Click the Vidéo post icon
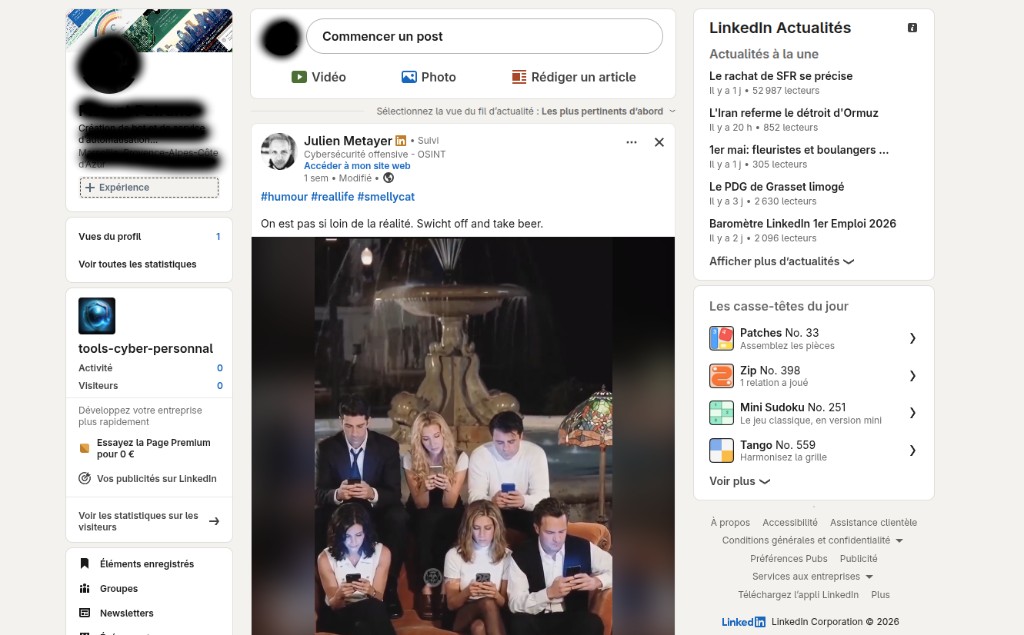This screenshot has width=1024, height=635. point(298,77)
